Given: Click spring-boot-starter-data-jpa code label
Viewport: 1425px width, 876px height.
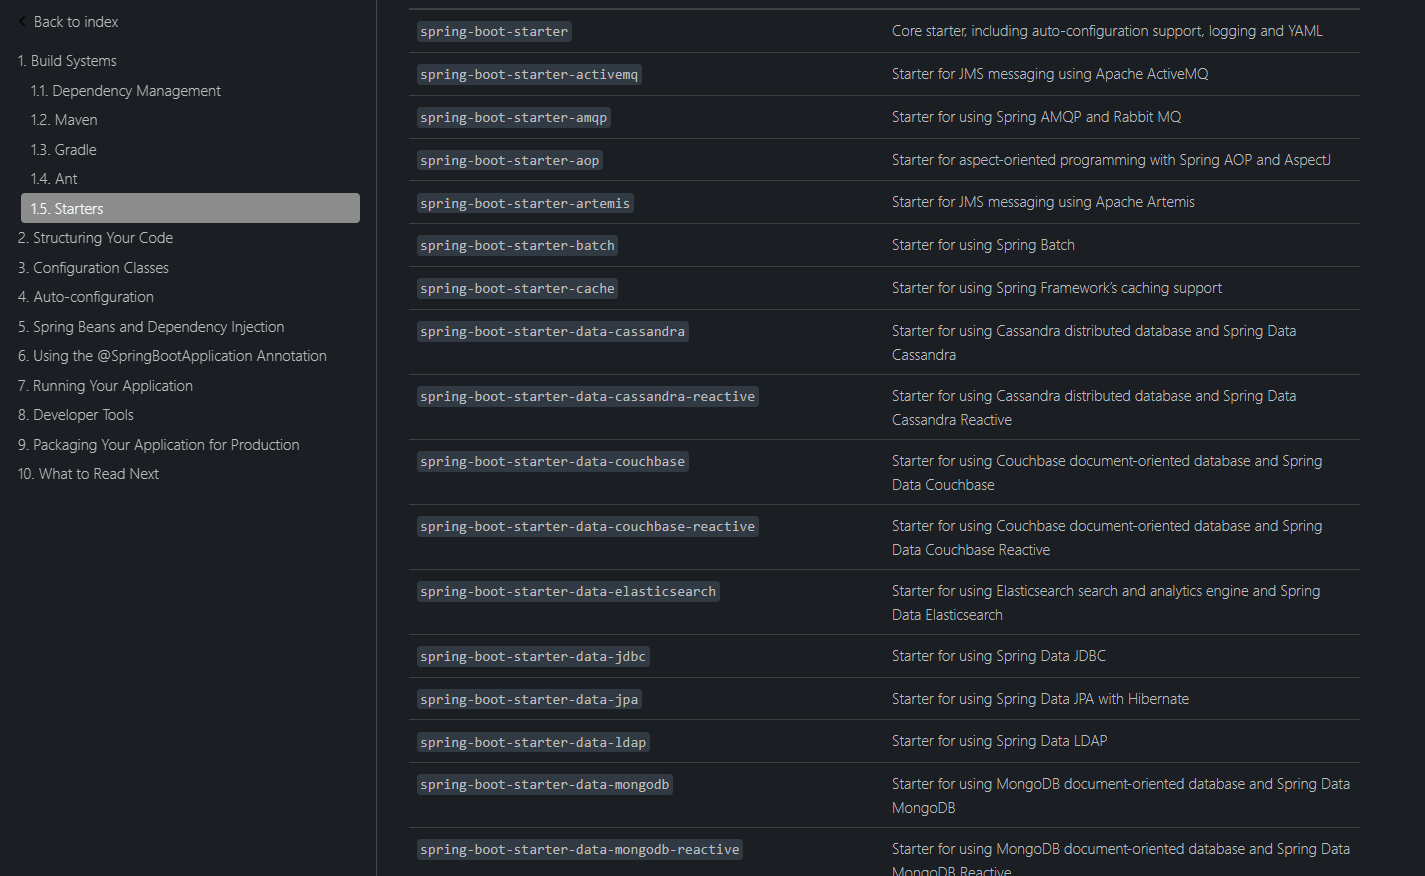Looking at the screenshot, I should click(529, 700).
